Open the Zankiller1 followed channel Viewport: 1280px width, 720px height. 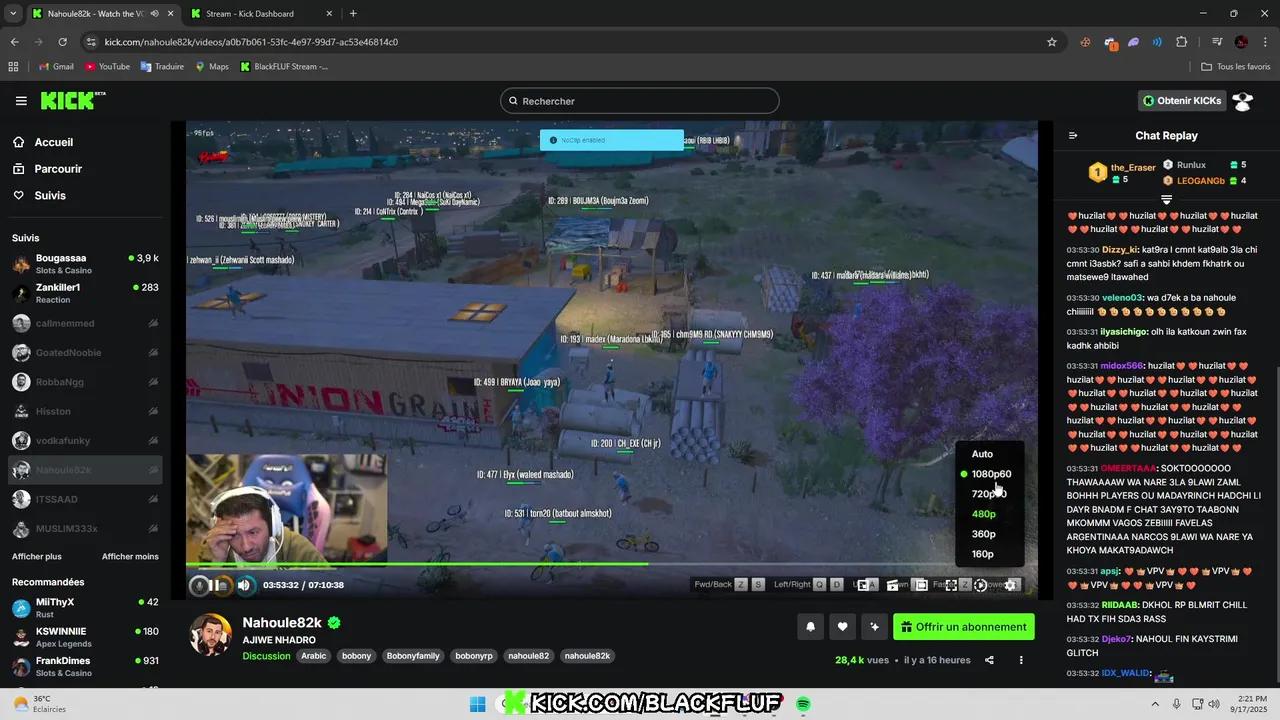(x=85, y=293)
